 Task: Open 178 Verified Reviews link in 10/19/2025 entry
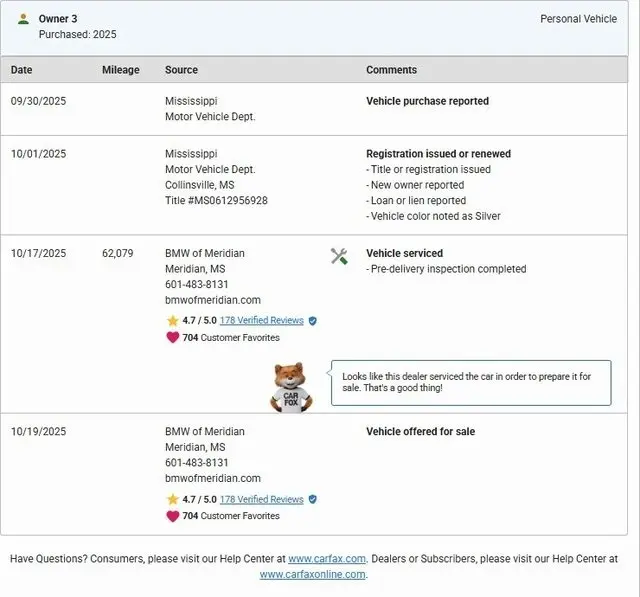click(x=261, y=499)
